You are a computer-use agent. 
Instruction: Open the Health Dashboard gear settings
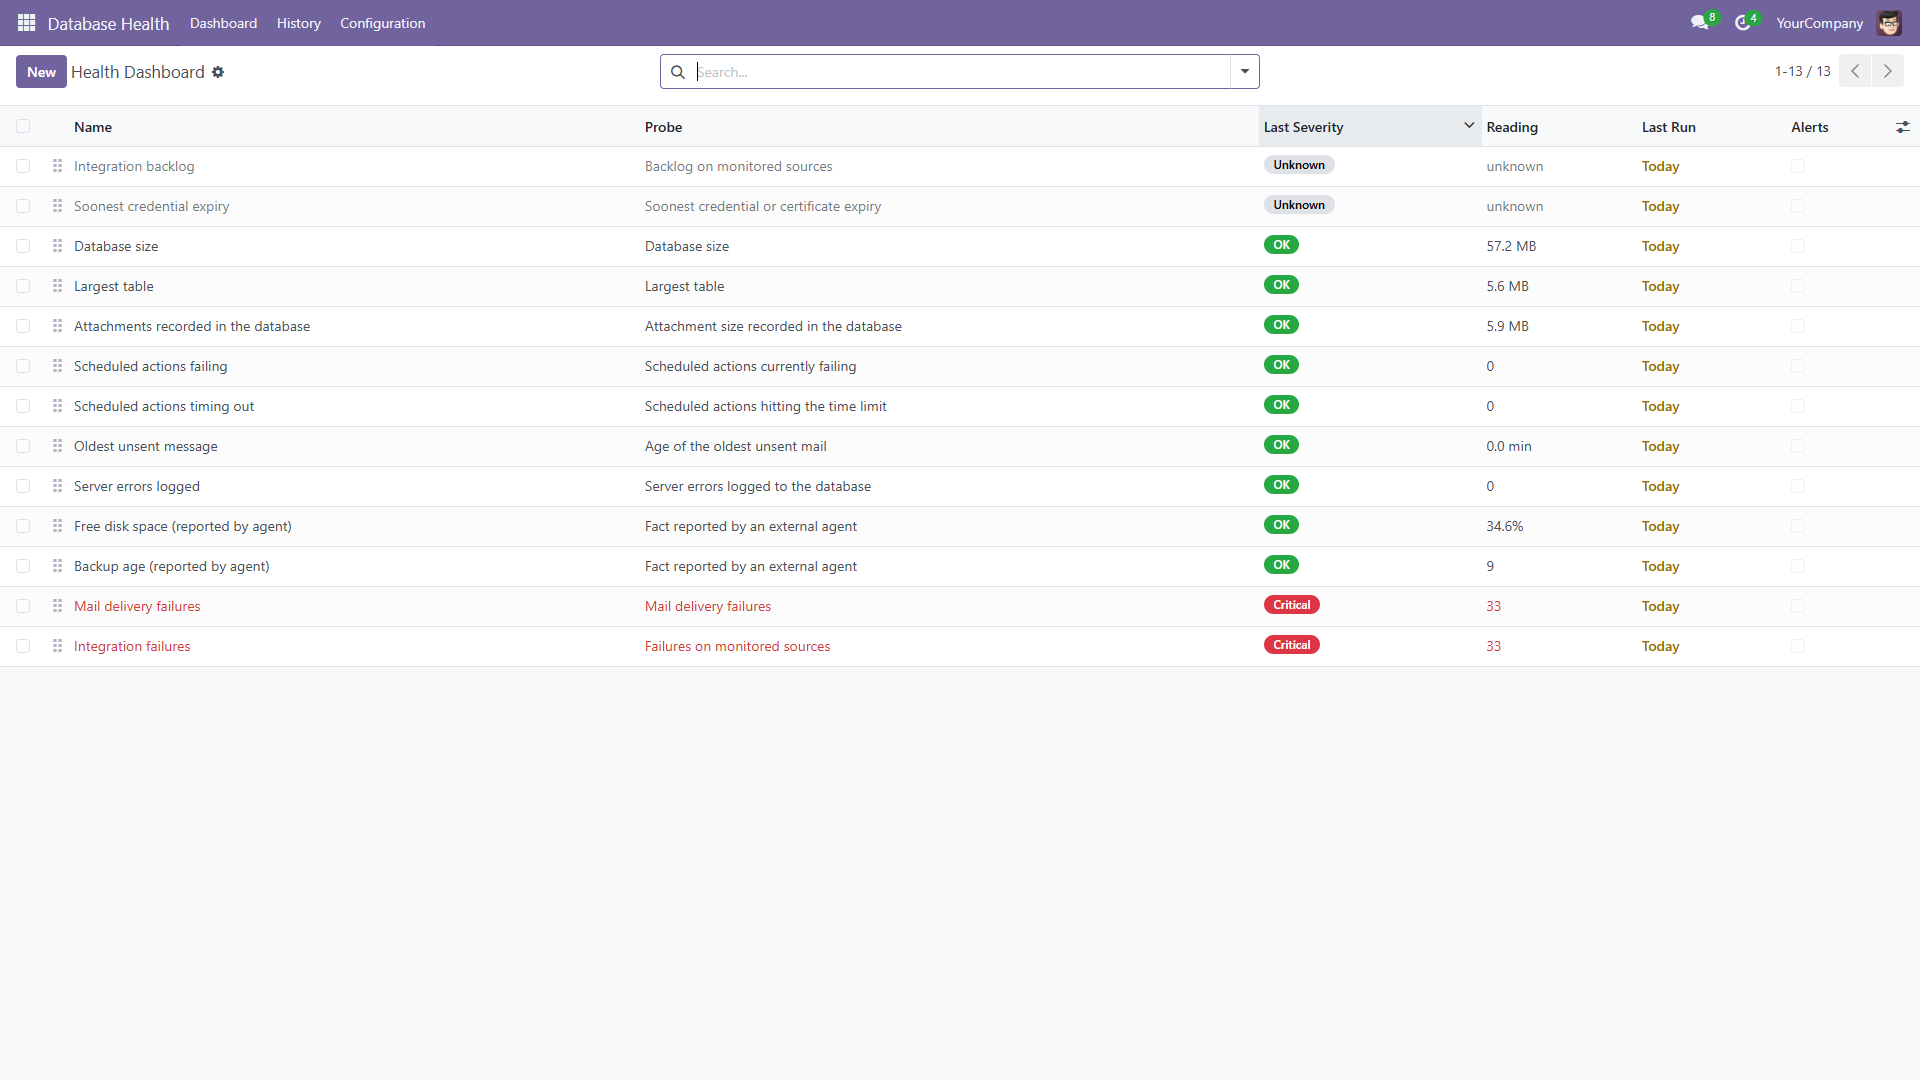tap(218, 72)
